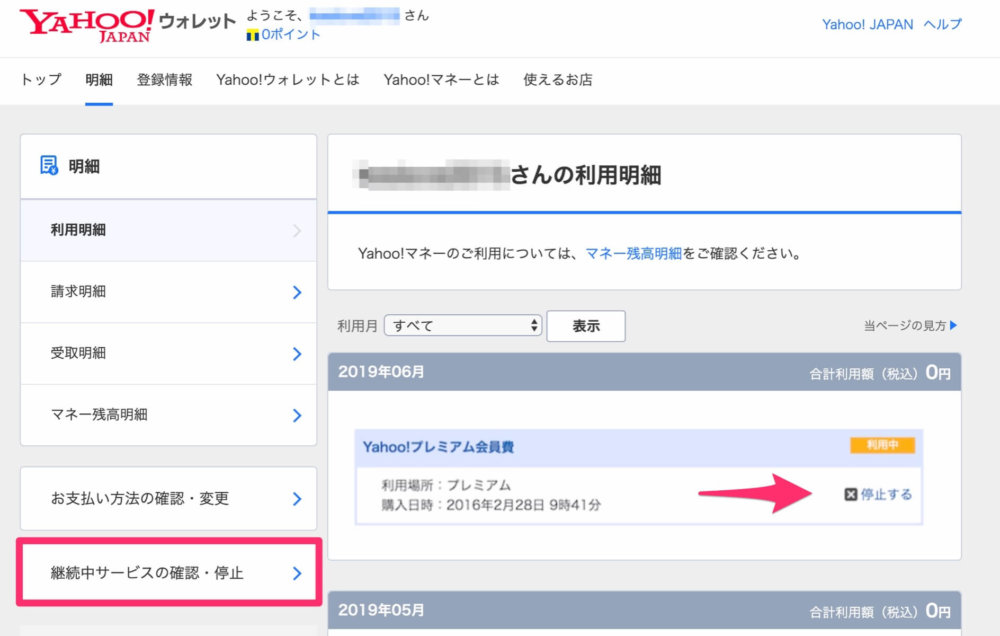Click the T-point icon beside 0ポイント
The height and width of the screenshot is (636, 1000).
pyautogui.click(x=253, y=35)
